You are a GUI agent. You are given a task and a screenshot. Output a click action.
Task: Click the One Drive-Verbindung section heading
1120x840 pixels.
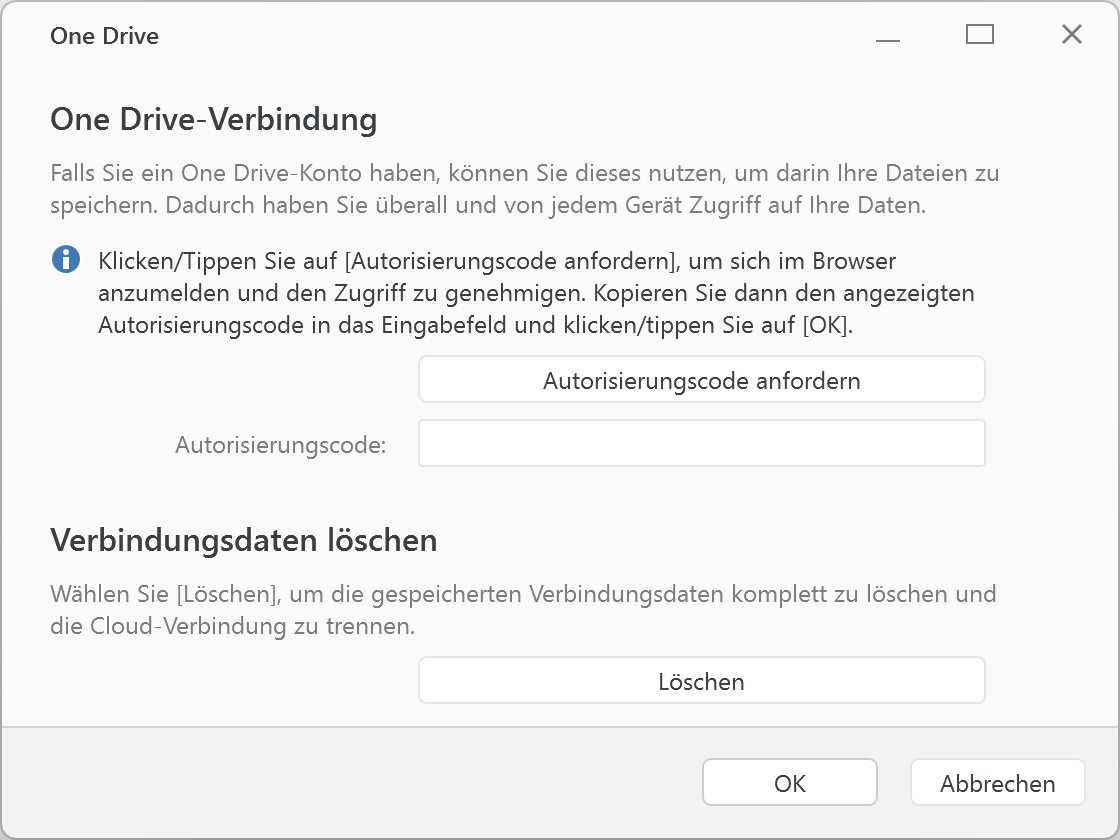[x=213, y=119]
